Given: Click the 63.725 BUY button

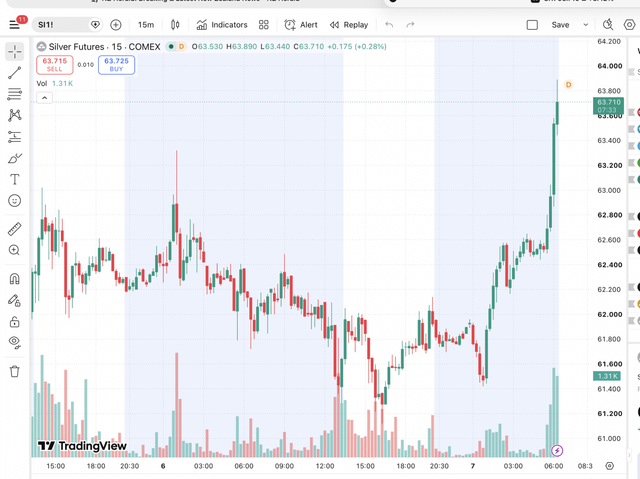Looking at the screenshot, I should pos(116,64).
